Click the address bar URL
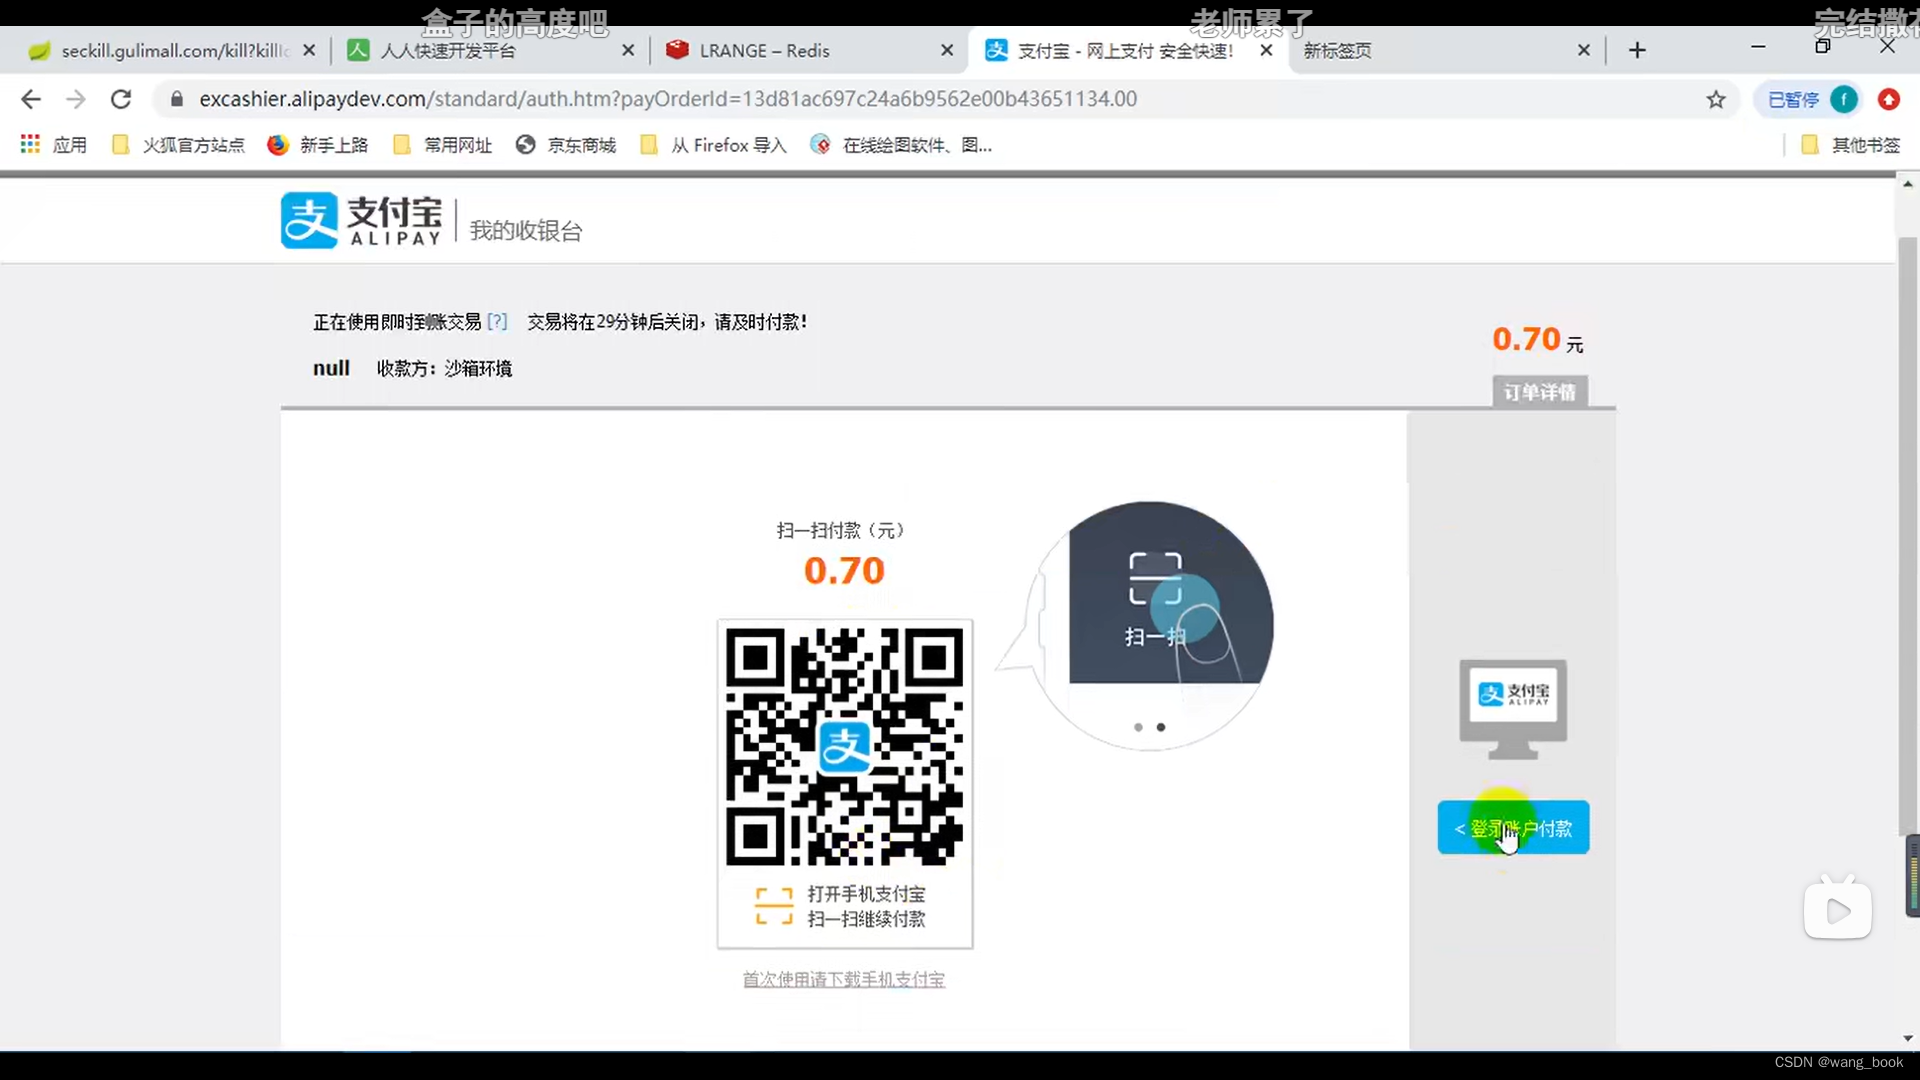 (668, 99)
